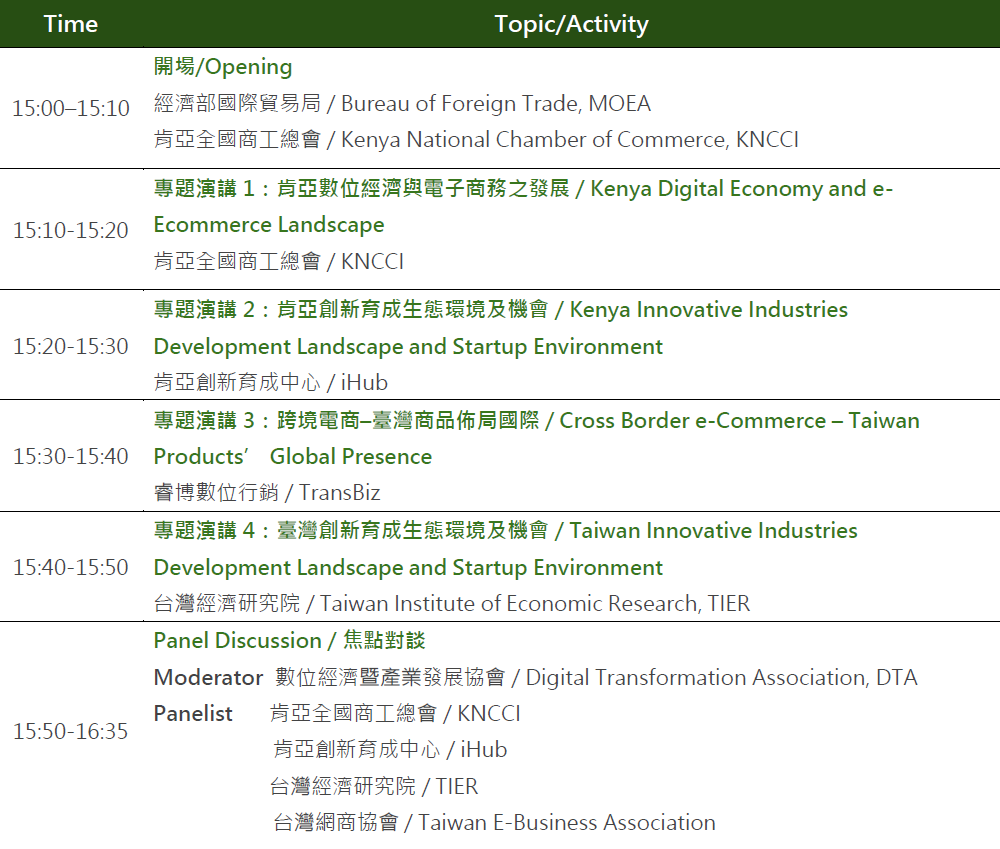Click panelist 台灣經濟研究院 / TIER
Viewport: 1000px width, 849px height.
click(x=374, y=786)
